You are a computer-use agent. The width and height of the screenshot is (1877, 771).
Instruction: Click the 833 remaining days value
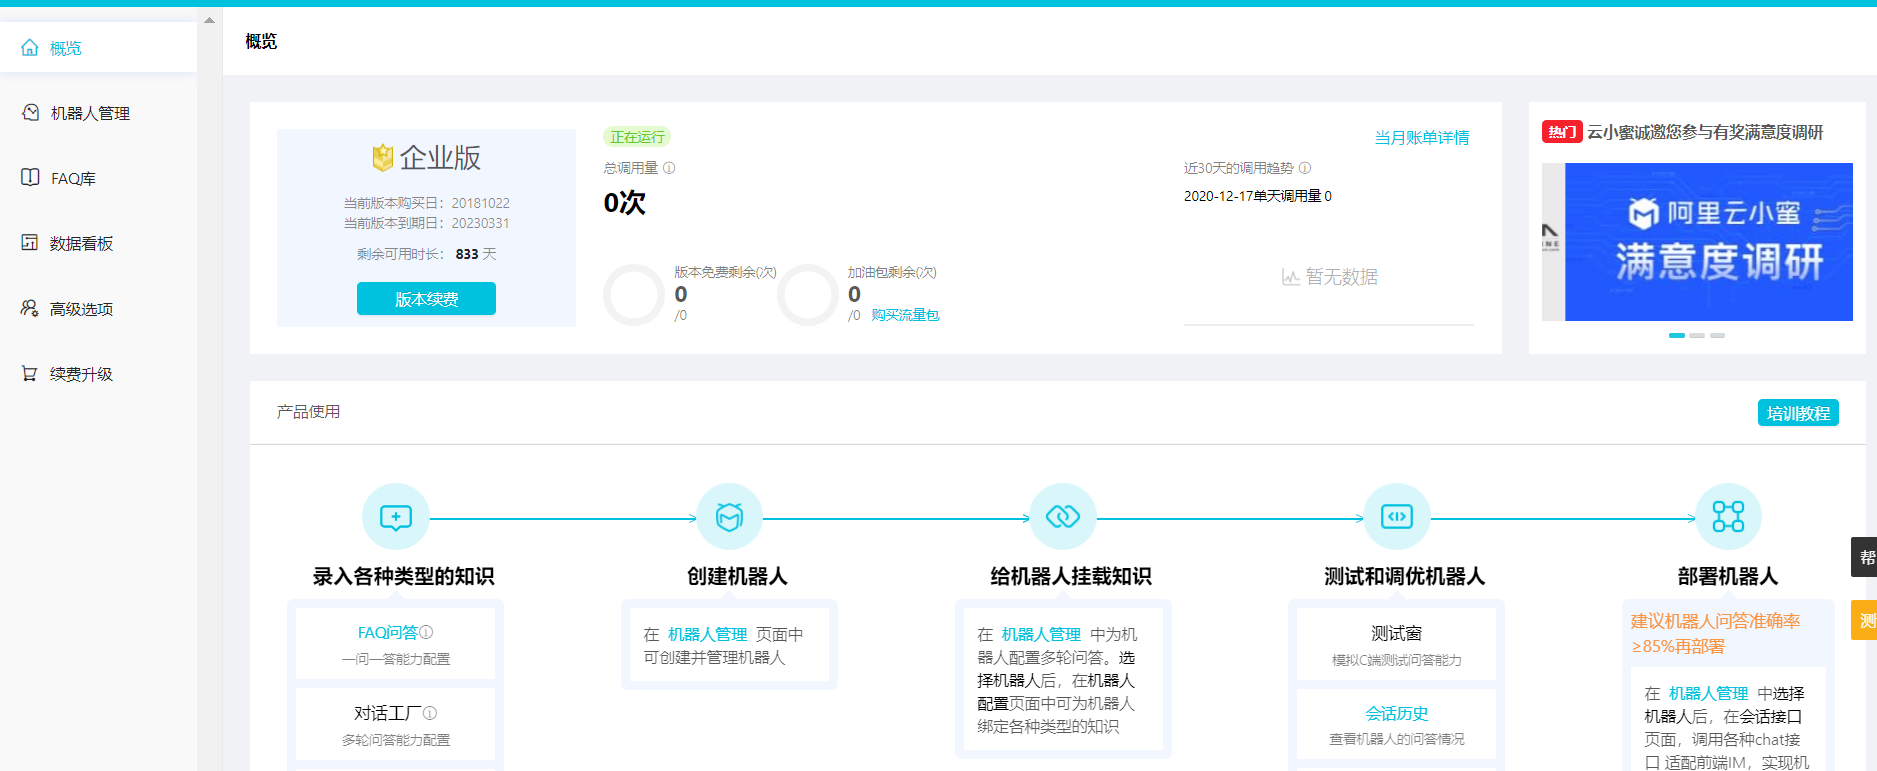click(x=467, y=254)
